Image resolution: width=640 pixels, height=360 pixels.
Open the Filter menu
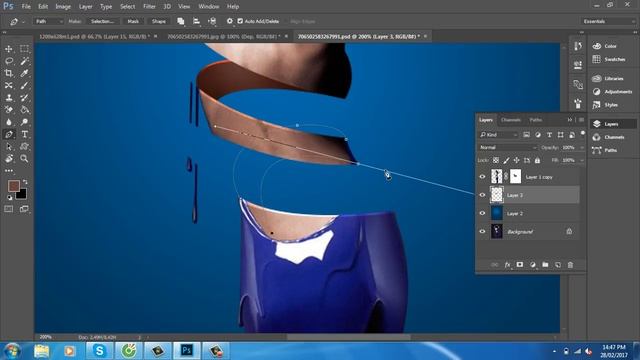point(149,7)
